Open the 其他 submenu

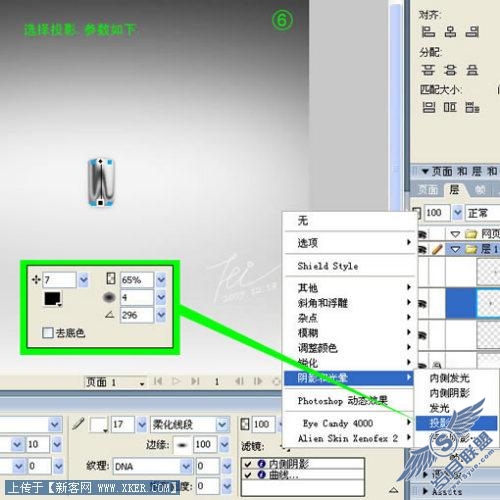point(349,287)
